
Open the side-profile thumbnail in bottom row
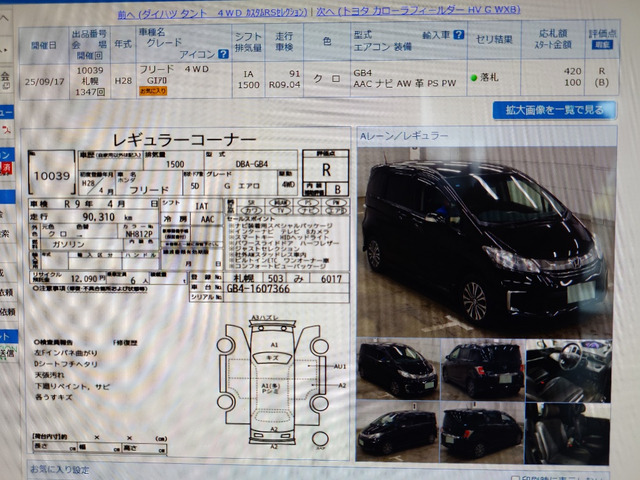pos(397,430)
